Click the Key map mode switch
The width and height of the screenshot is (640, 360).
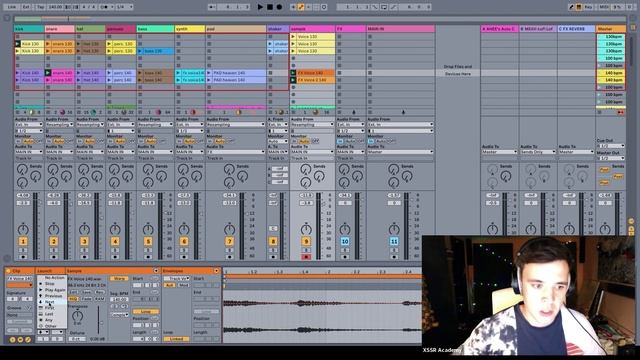pos(588,7)
